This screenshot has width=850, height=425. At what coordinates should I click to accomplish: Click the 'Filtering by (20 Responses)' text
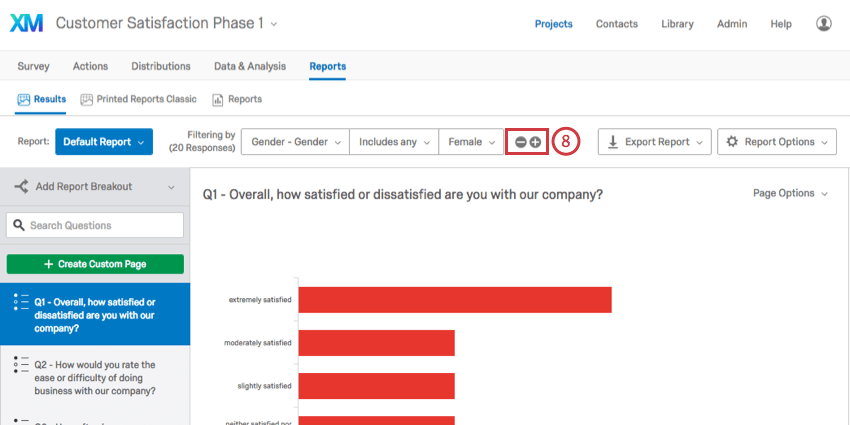(202, 141)
